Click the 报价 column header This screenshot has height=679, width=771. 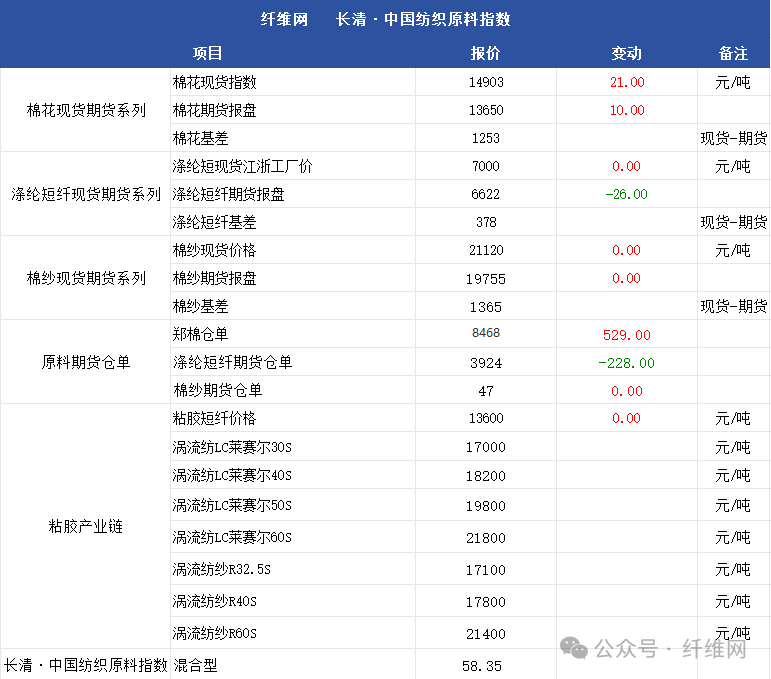click(485, 54)
